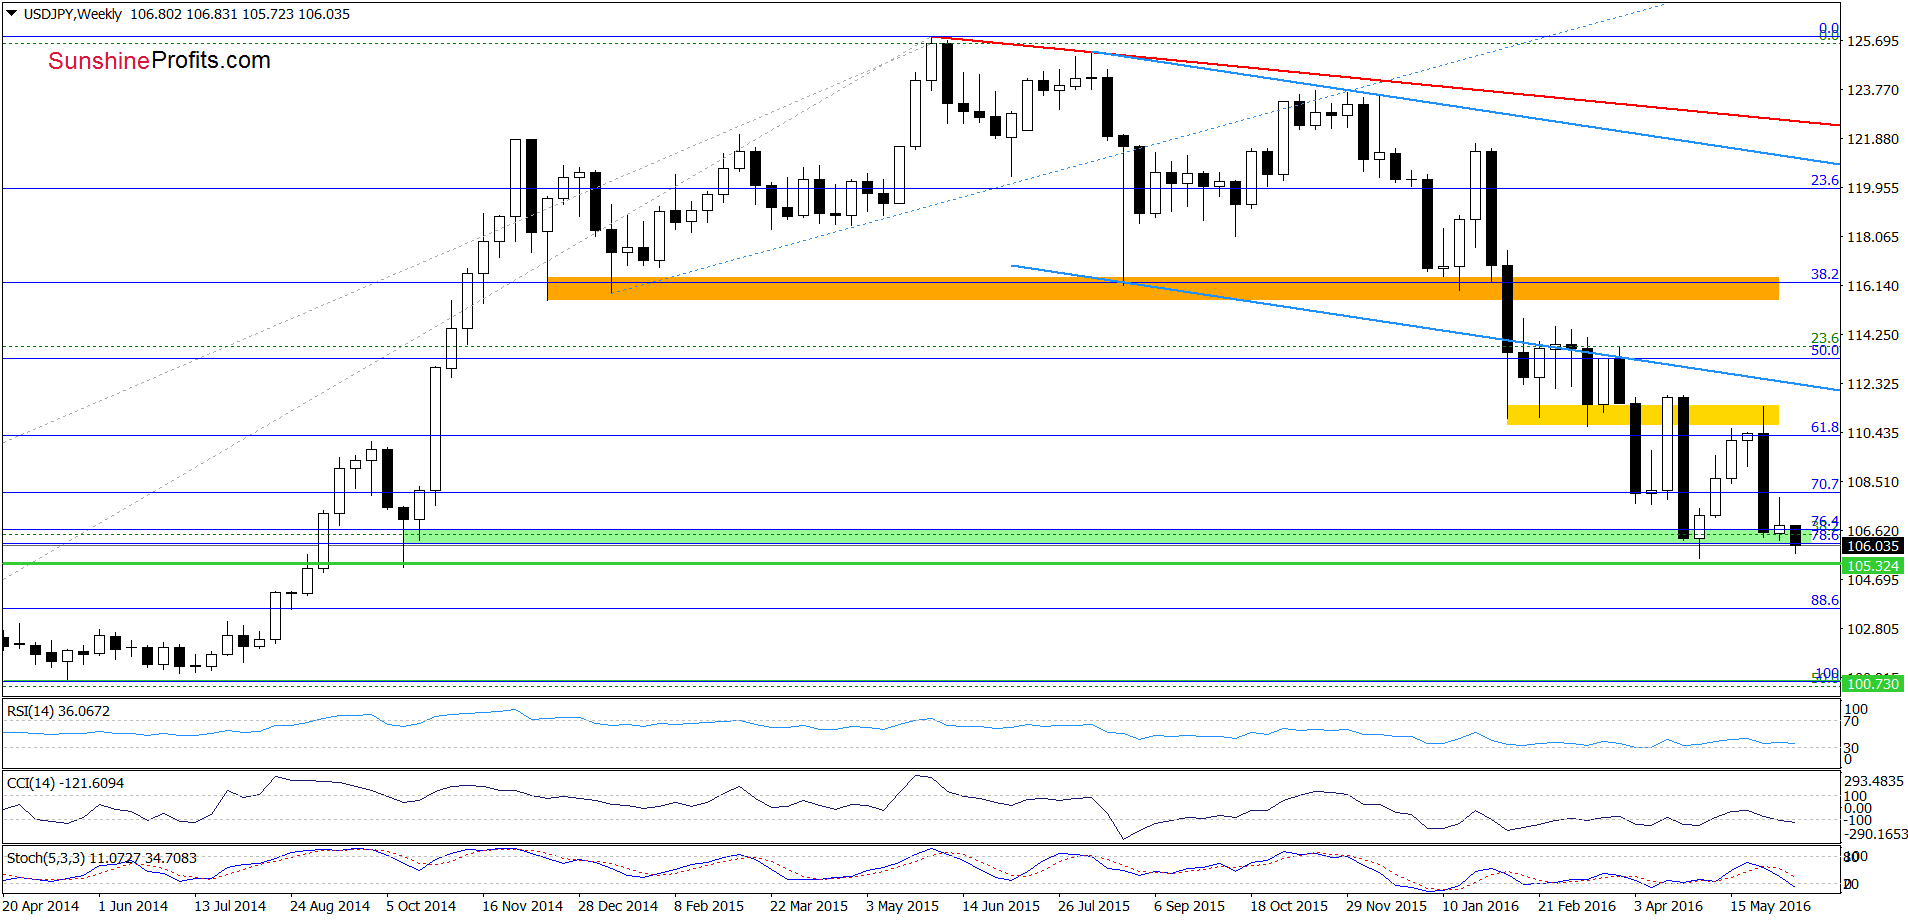Click the 125.695 price axis label

[x=1872, y=41]
